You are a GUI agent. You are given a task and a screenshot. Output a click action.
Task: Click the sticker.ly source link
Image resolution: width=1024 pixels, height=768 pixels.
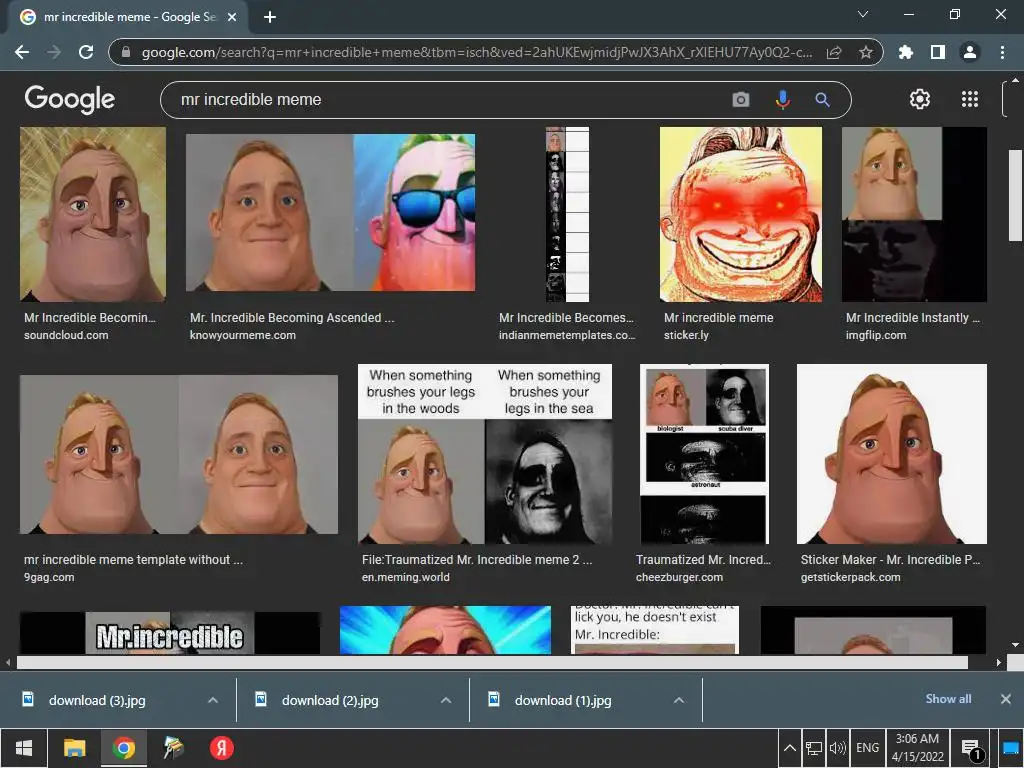tap(686, 335)
